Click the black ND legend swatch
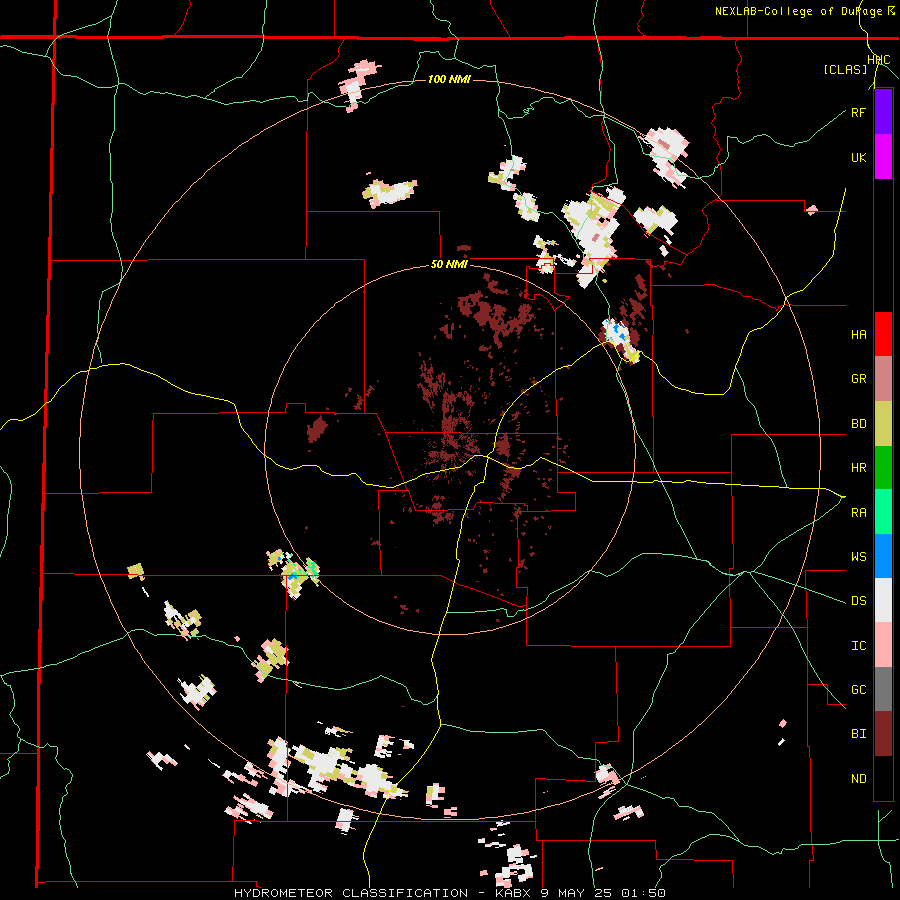This screenshot has height=900, width=900. click(x=883, y=778)
